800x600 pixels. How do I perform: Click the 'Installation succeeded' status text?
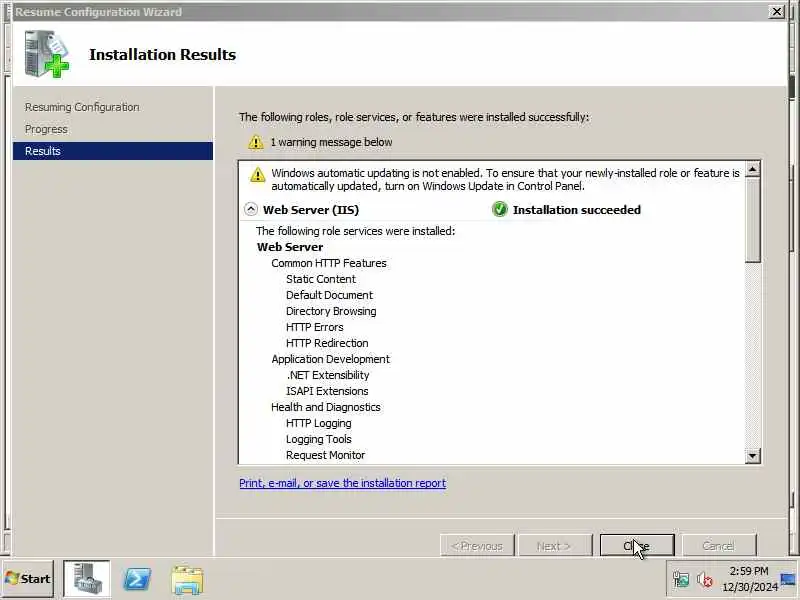click(577, 210)
